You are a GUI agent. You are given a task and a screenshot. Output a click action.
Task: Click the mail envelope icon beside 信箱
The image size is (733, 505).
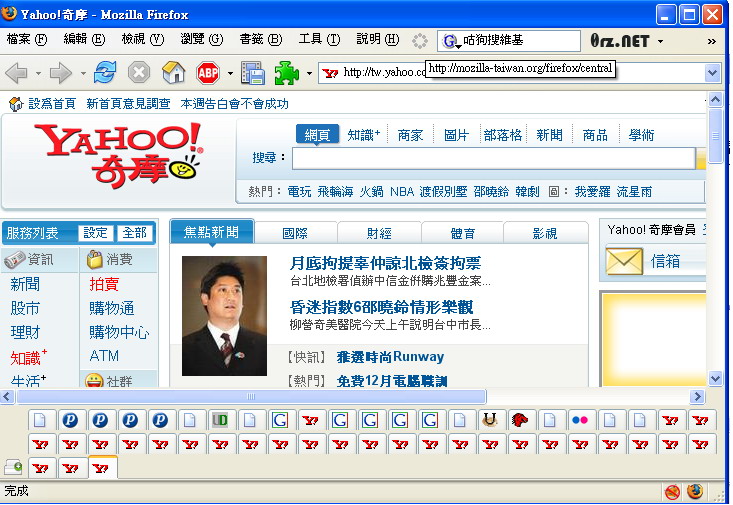[x=624, y=261]
